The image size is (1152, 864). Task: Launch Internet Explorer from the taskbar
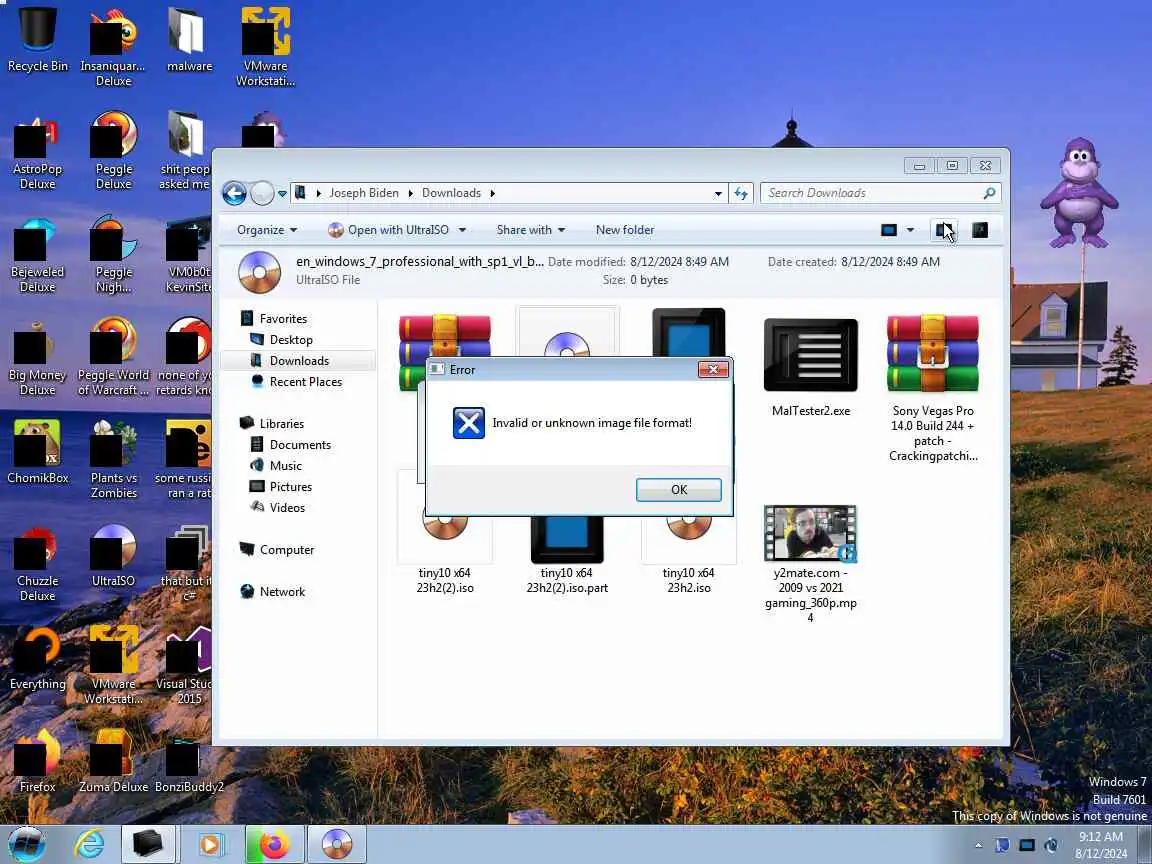coord(89,844)
